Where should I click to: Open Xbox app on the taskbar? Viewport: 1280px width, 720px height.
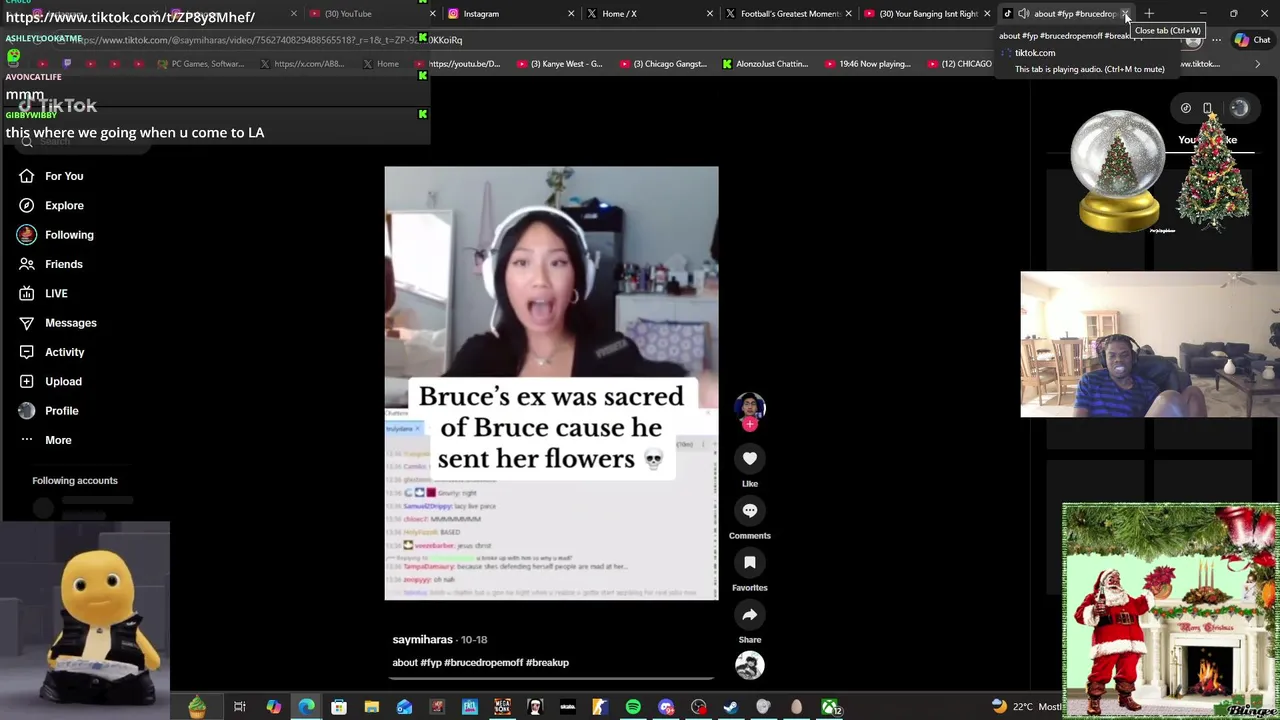830,707
